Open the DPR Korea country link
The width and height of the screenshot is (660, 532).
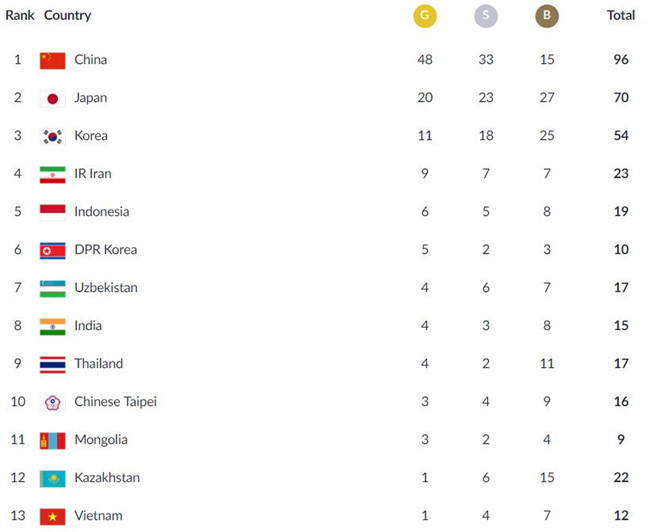pyautogui.click(x=105, y=250)
